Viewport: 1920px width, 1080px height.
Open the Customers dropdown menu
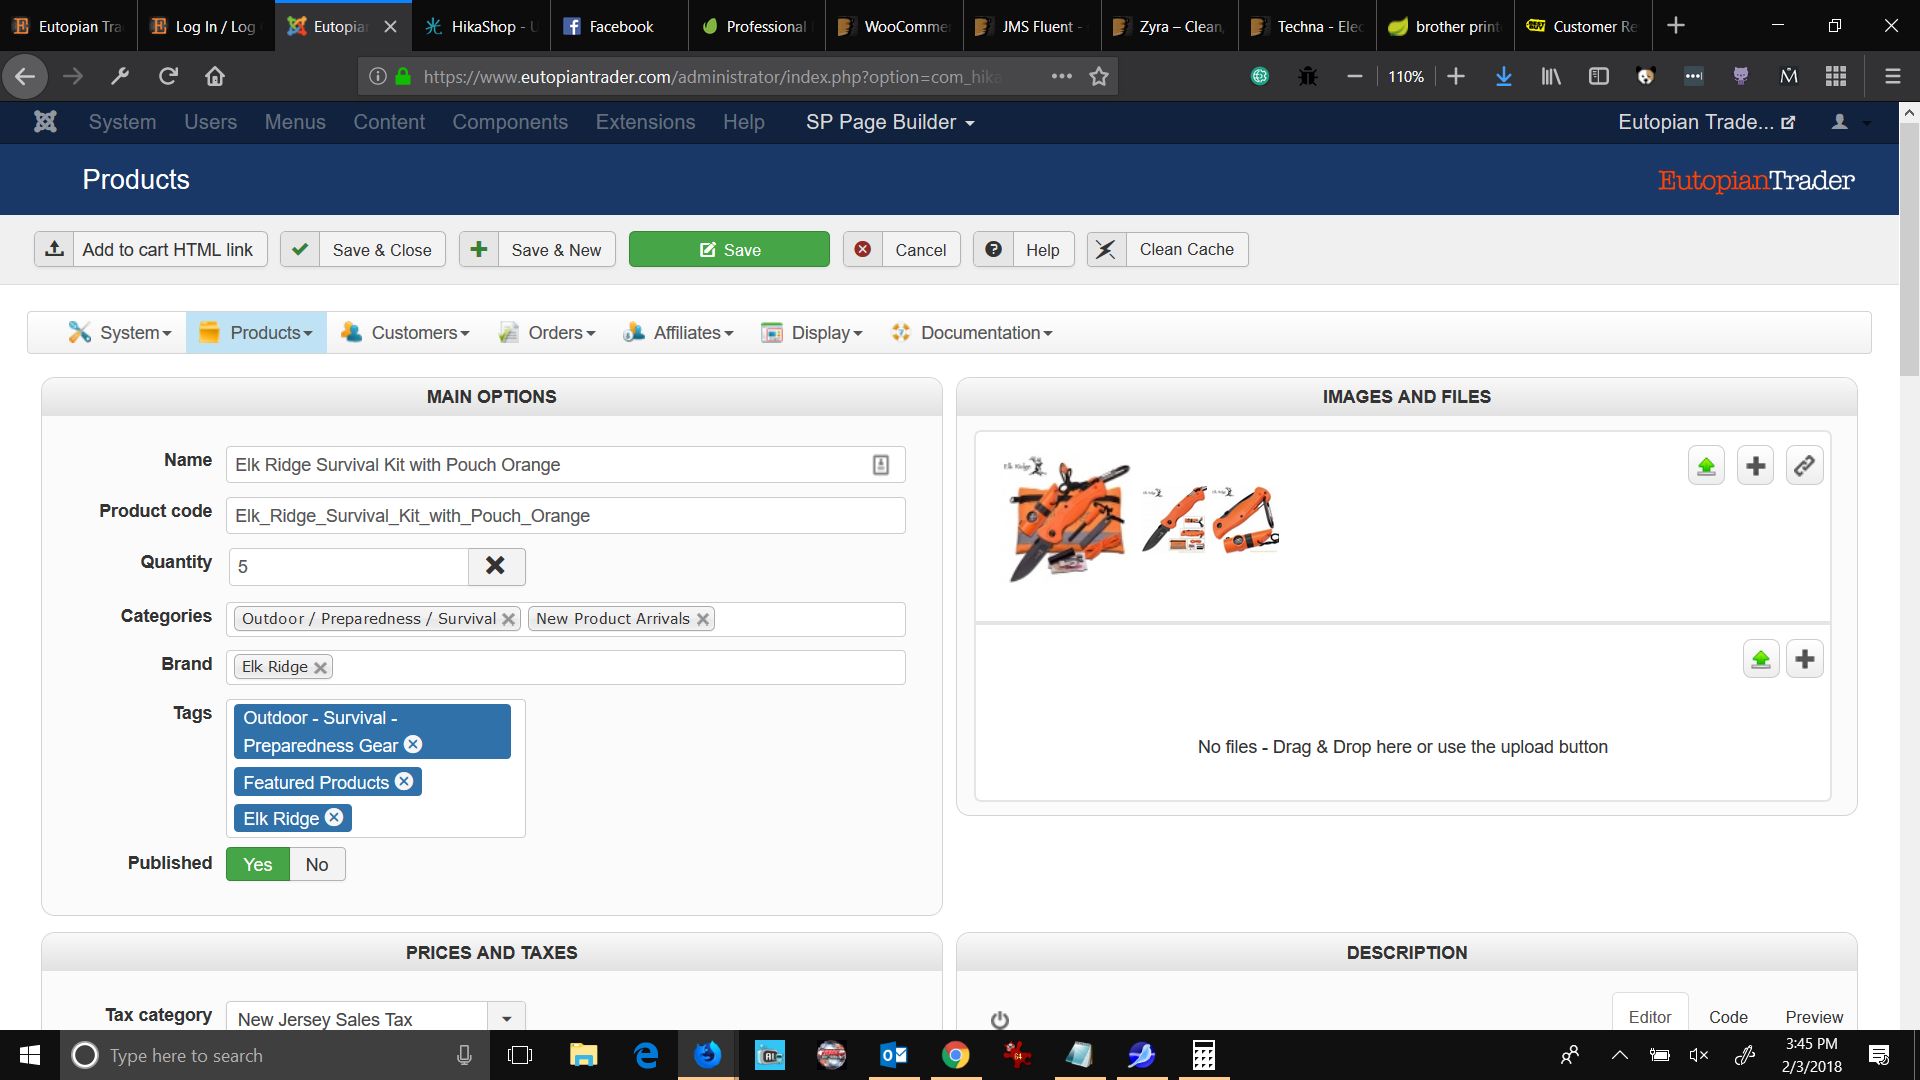(405, 333)
